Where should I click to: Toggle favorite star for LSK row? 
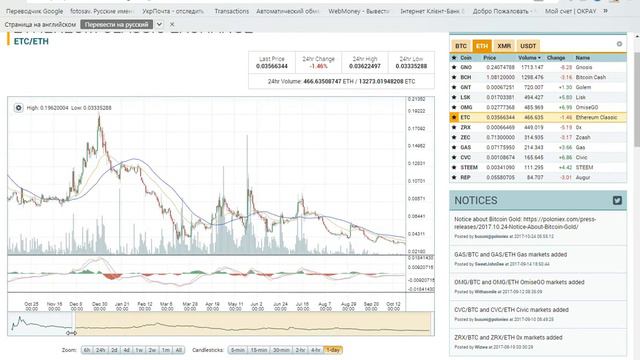pos(454,97)
